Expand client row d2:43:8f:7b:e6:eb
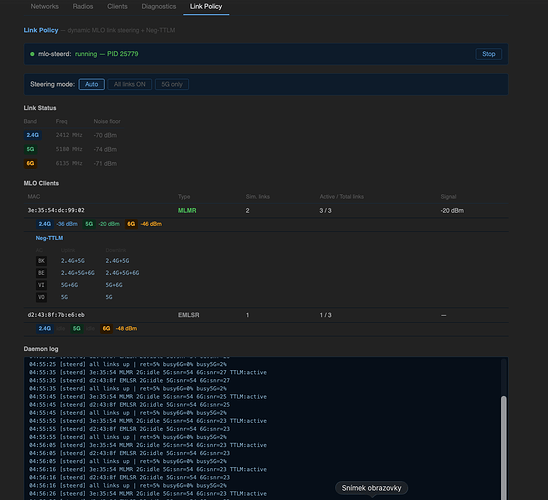This screenshot has width=548, height=500. coord(266,315)
